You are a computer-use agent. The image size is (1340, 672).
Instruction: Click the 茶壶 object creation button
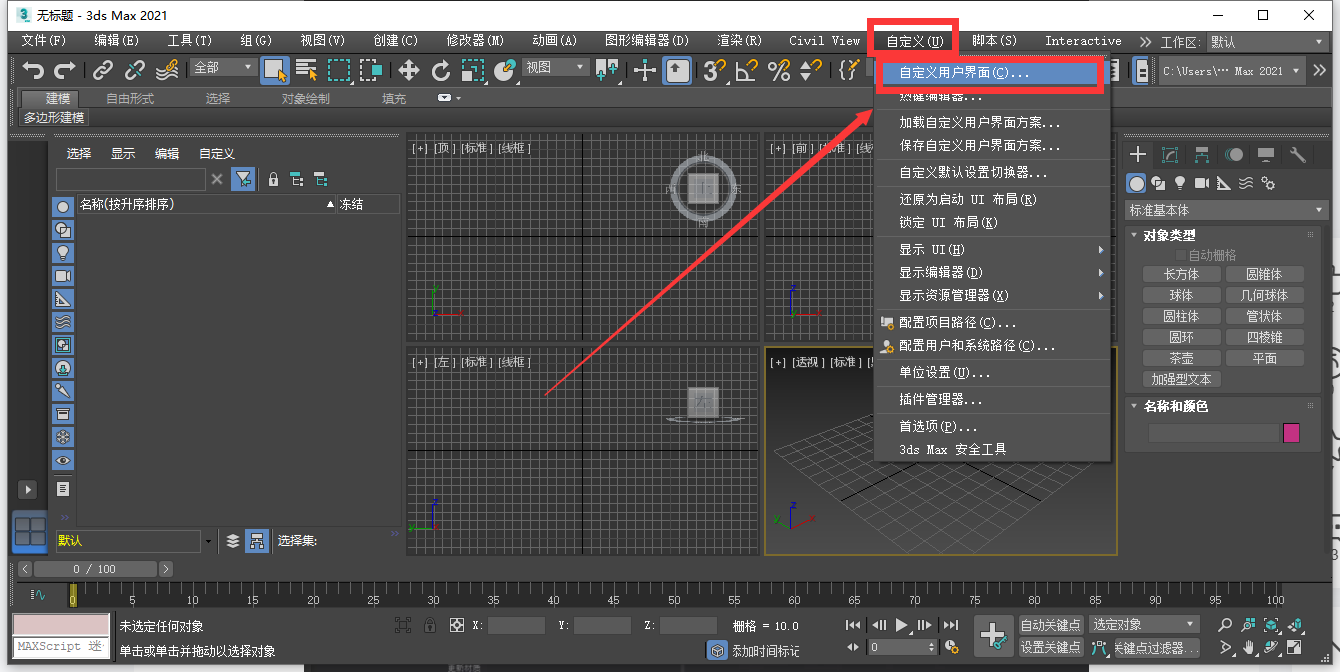point(1181,357)
